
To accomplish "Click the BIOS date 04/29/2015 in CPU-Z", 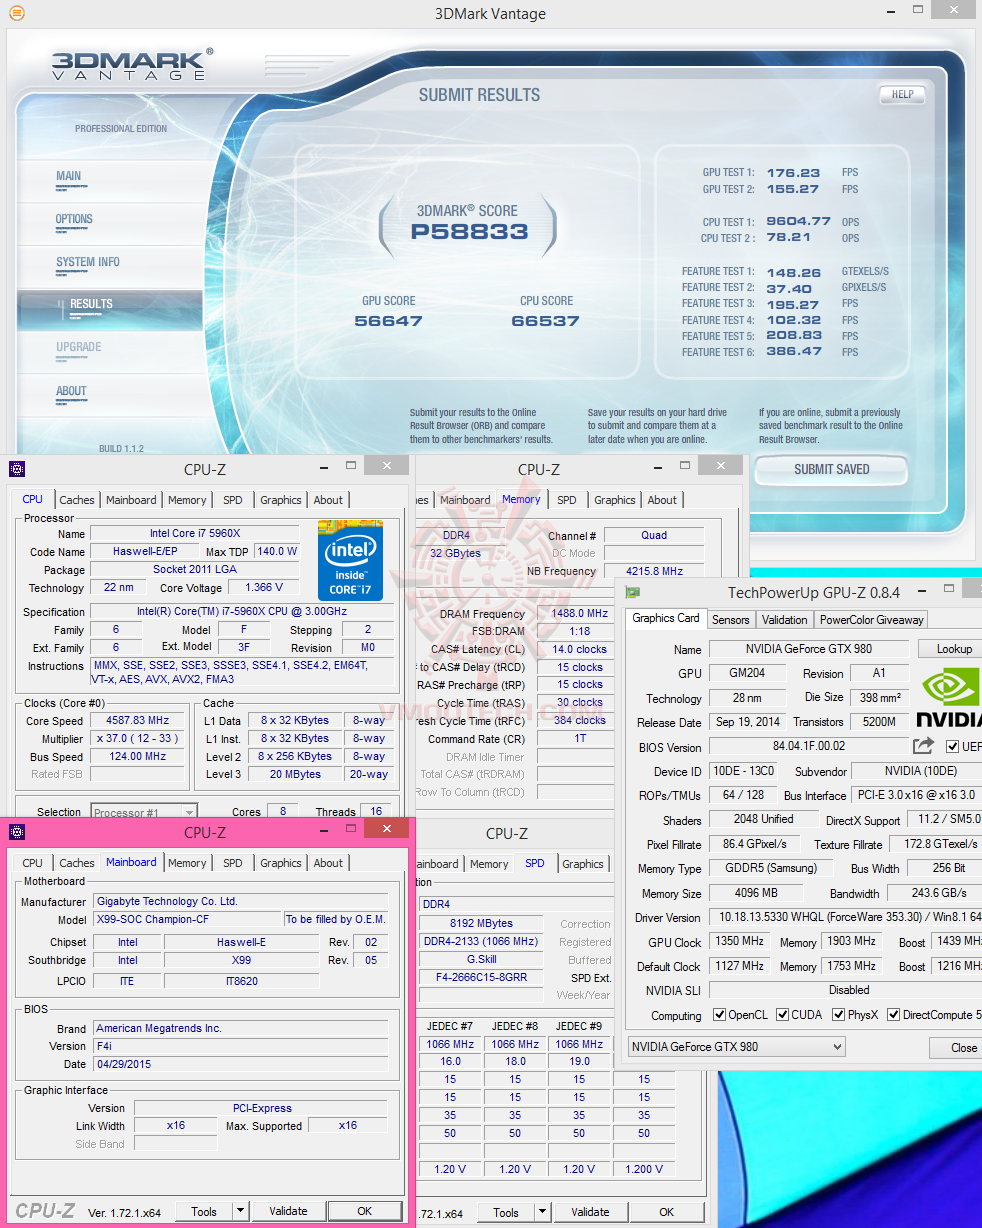I will pos(240,1064).
